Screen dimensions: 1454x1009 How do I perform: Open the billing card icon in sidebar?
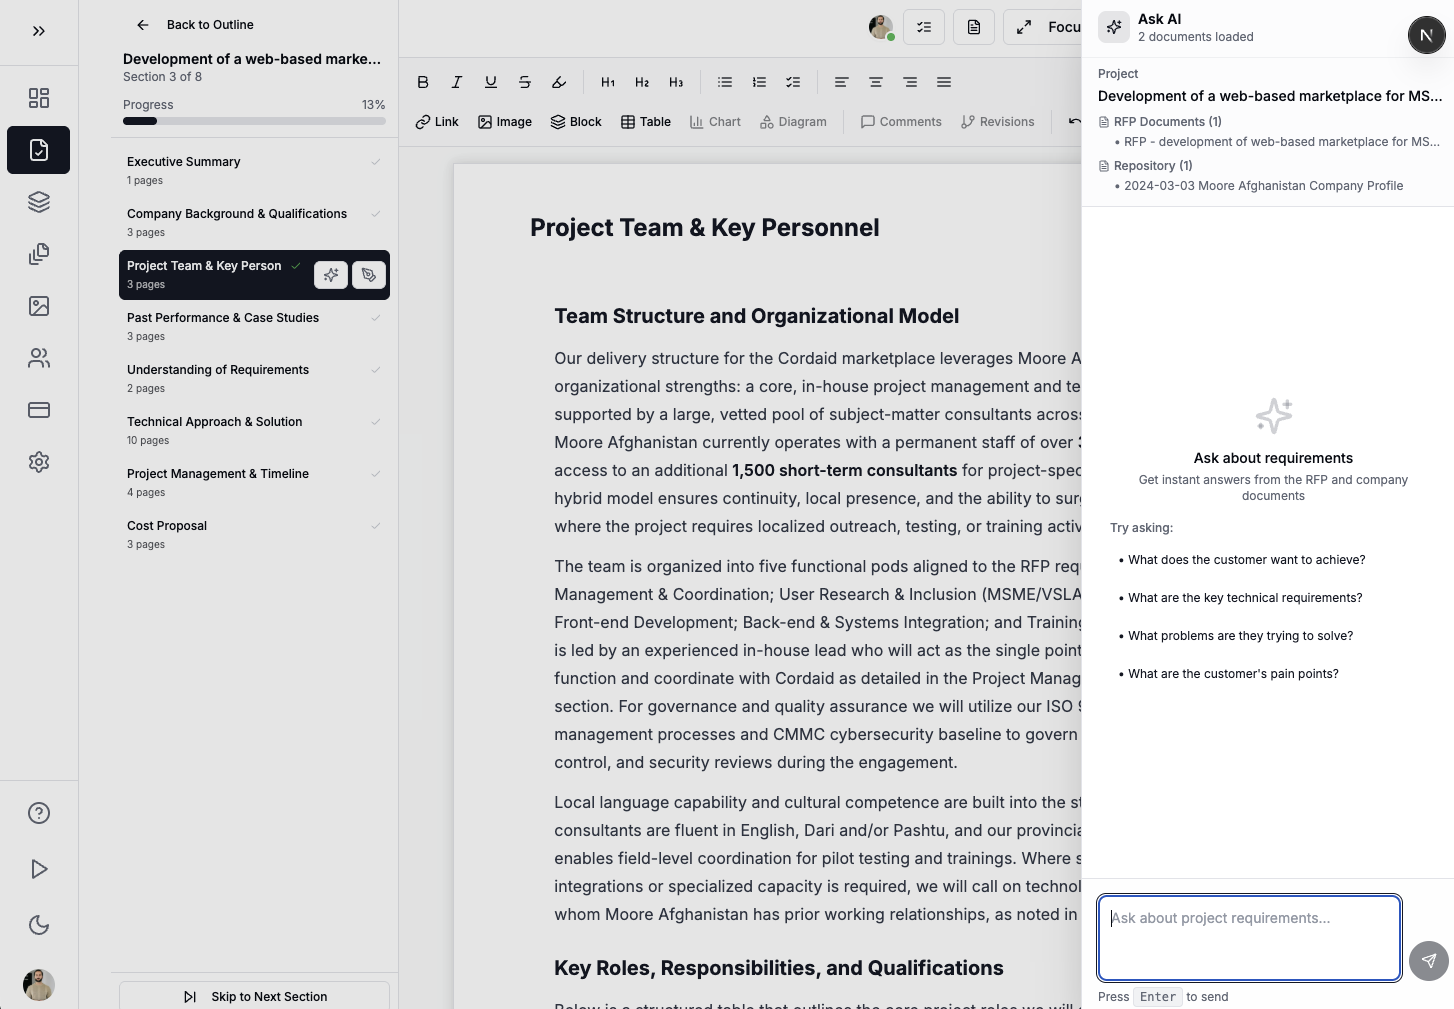point(39,410)
